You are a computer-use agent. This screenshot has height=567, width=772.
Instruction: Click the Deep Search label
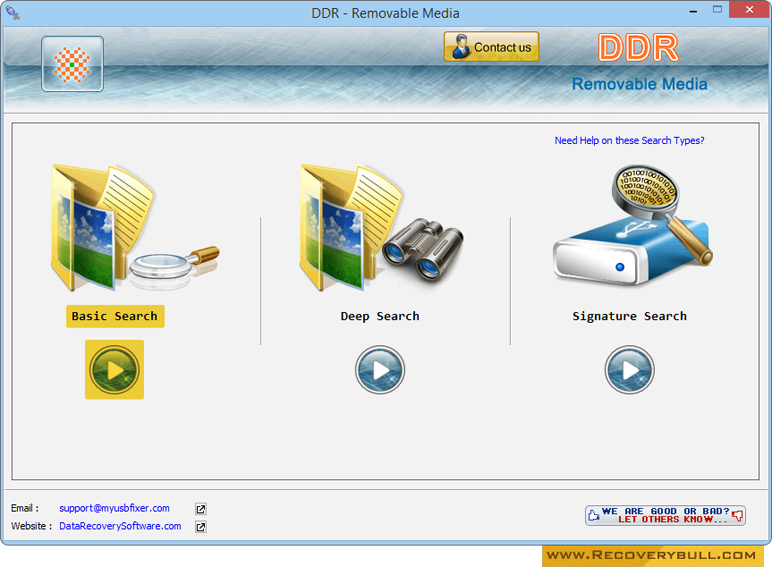pyautogui.click(x=380, y=316)
